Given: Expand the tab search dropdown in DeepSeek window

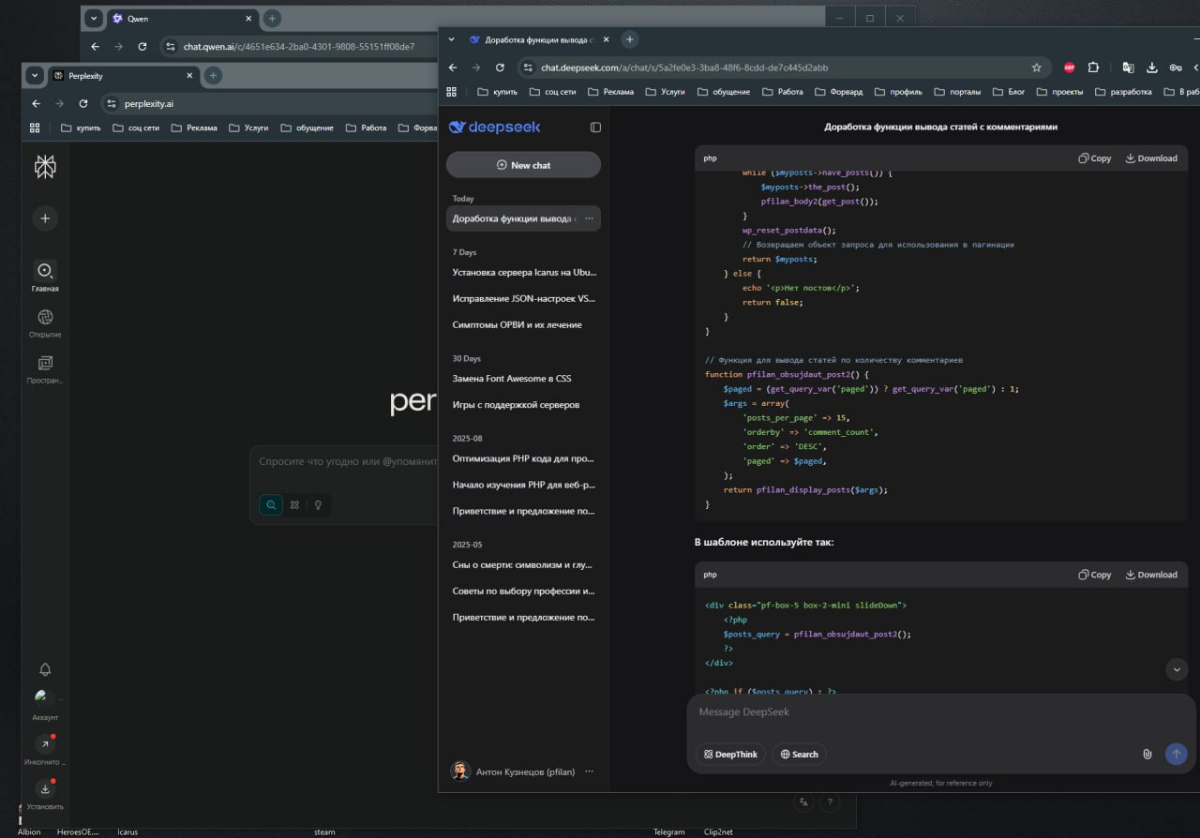Looking at the screenshot, I should (451, 40).
